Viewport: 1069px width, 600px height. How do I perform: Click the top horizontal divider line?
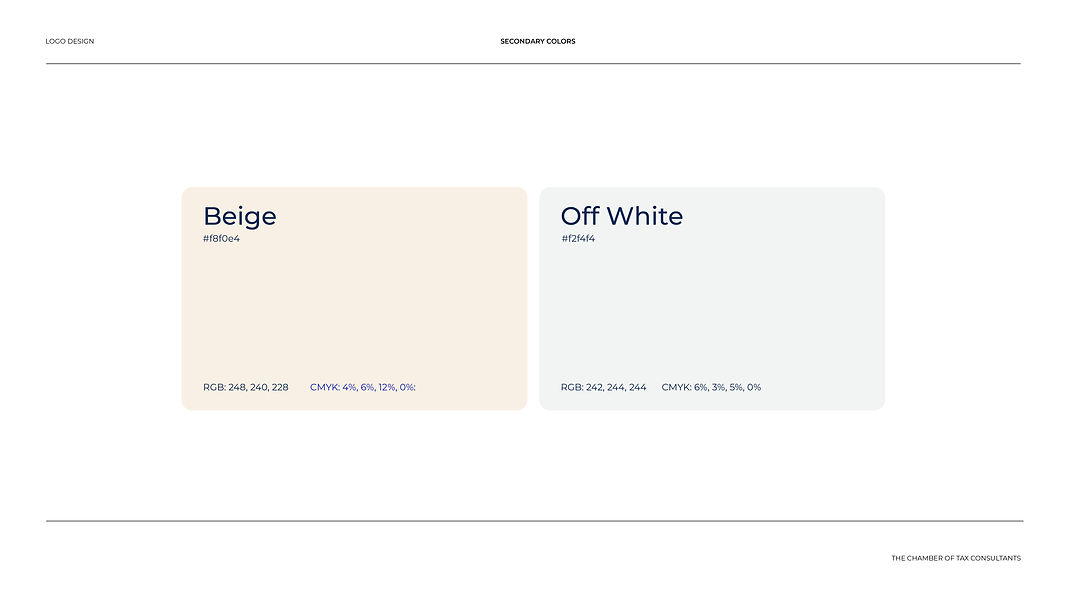(x=533, y=63)
